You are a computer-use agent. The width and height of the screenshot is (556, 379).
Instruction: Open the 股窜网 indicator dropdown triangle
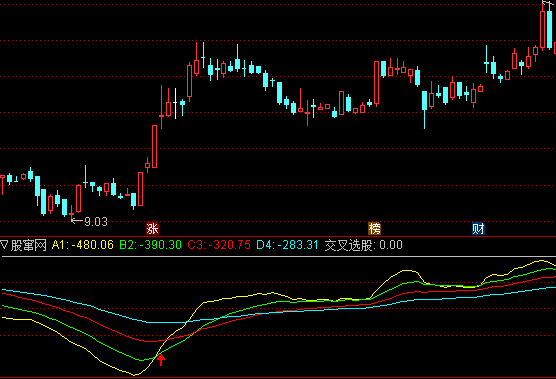(x=4, y=245)
